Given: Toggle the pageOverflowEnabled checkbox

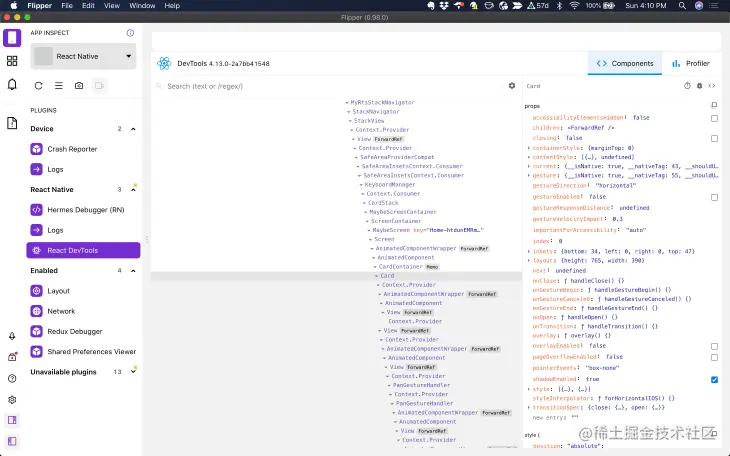Looking at the screenshot, I should coord(714,357).
